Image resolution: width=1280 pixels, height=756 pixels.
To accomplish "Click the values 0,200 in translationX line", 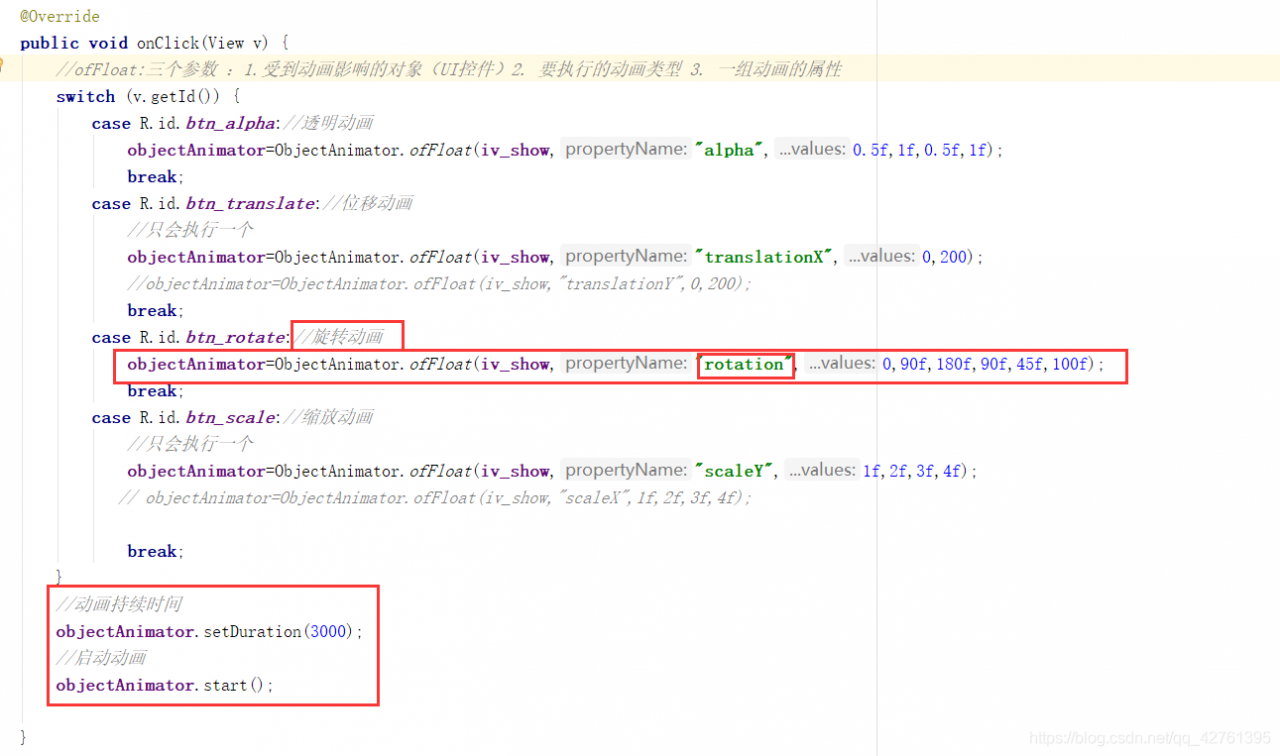I will coord(945,257).
